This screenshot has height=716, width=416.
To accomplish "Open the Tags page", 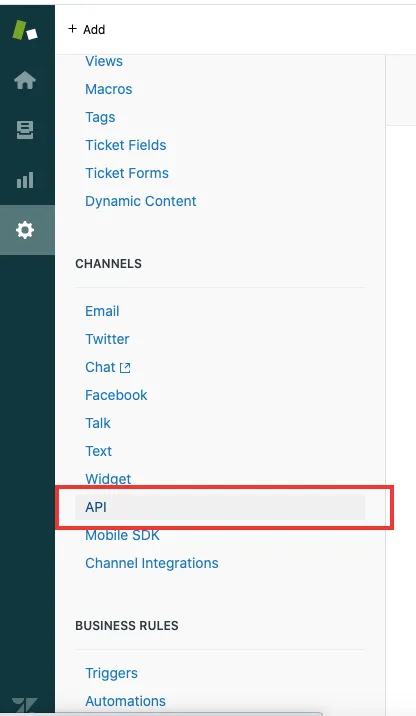I will 100,117.
